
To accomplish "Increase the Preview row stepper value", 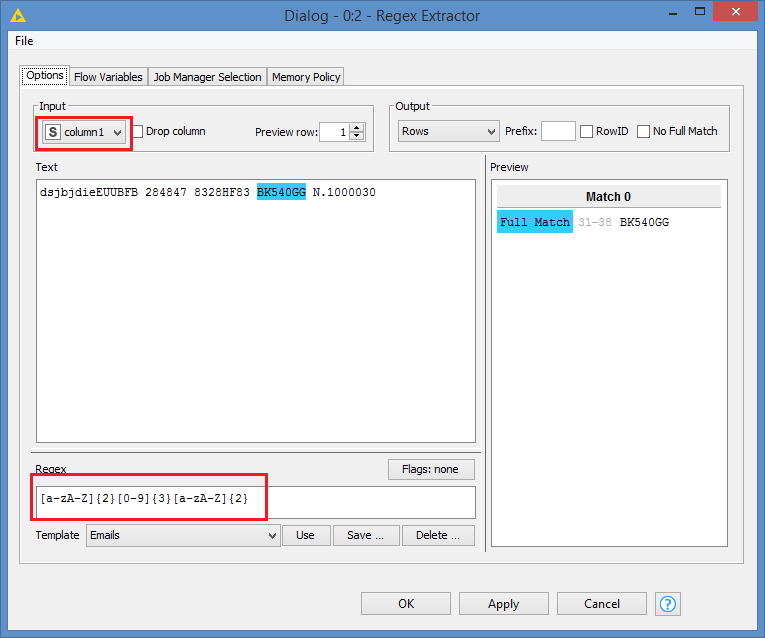I will coord(358,127).
